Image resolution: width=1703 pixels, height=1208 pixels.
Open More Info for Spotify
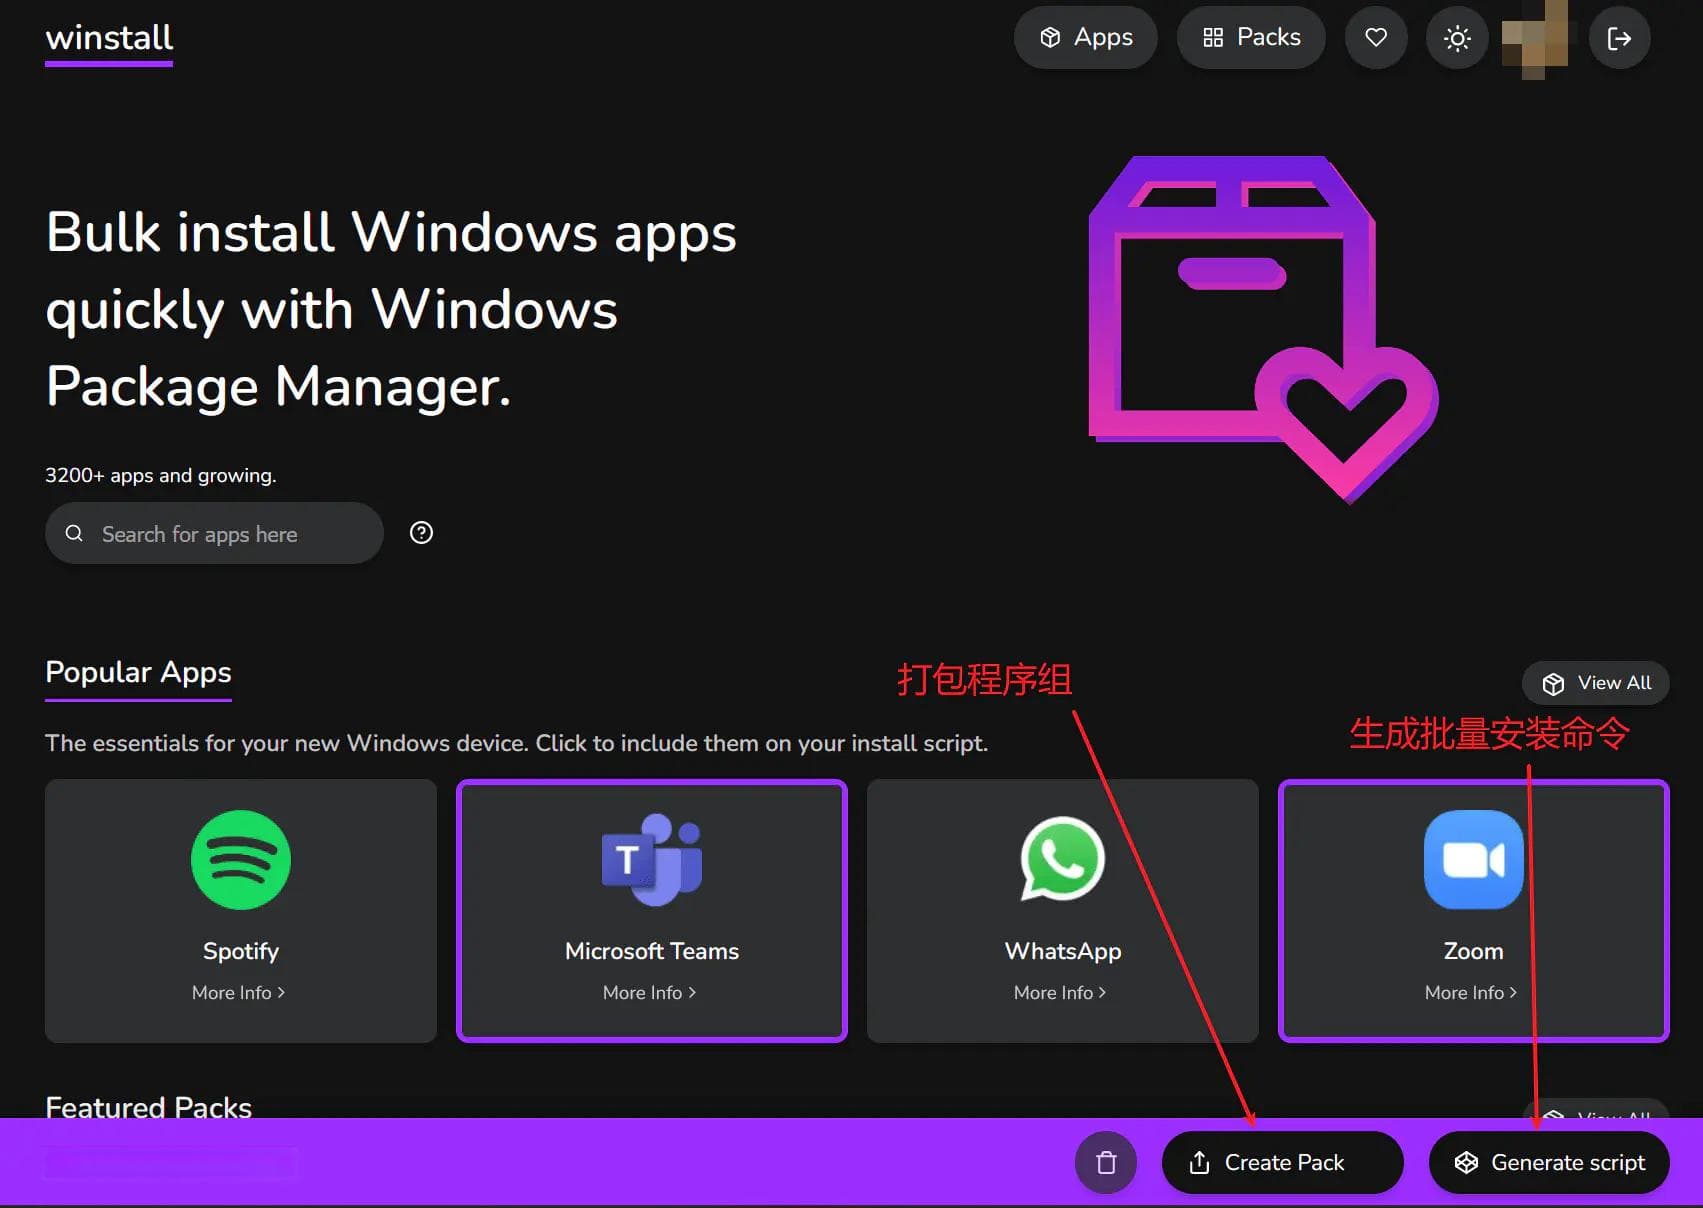pos(239,992)
